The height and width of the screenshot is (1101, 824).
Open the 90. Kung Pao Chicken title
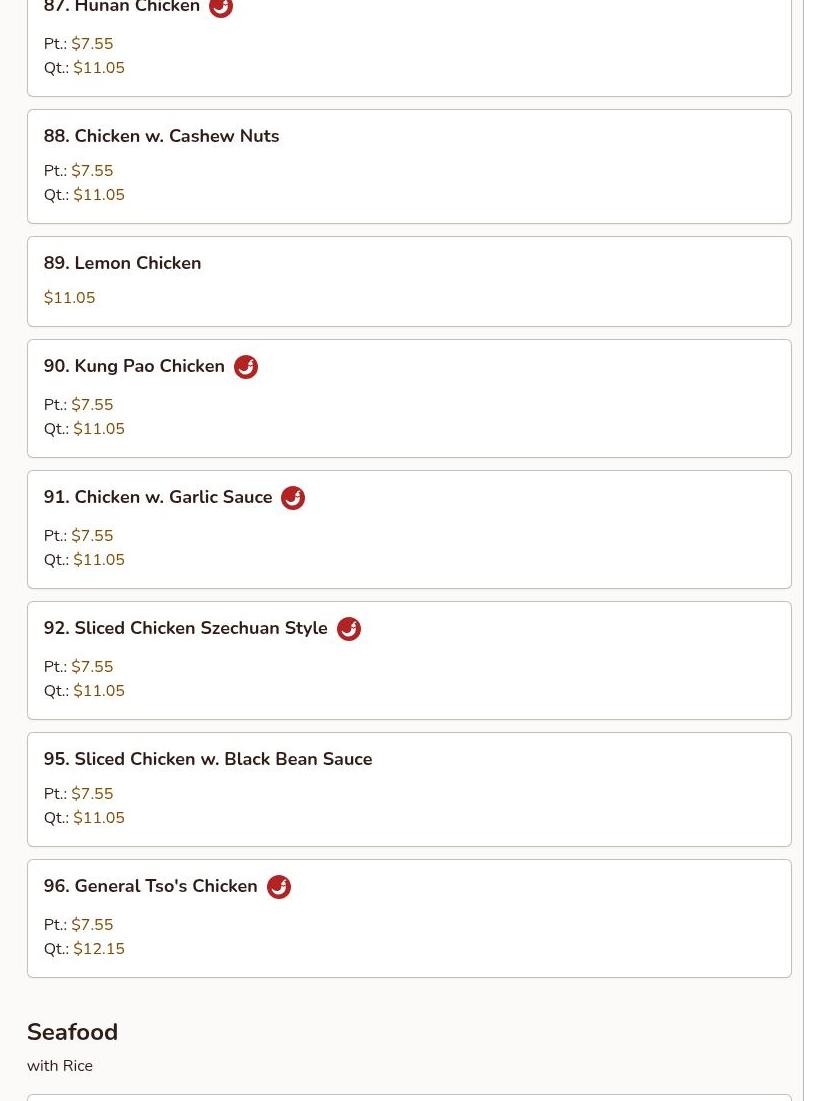pos(134,366)
